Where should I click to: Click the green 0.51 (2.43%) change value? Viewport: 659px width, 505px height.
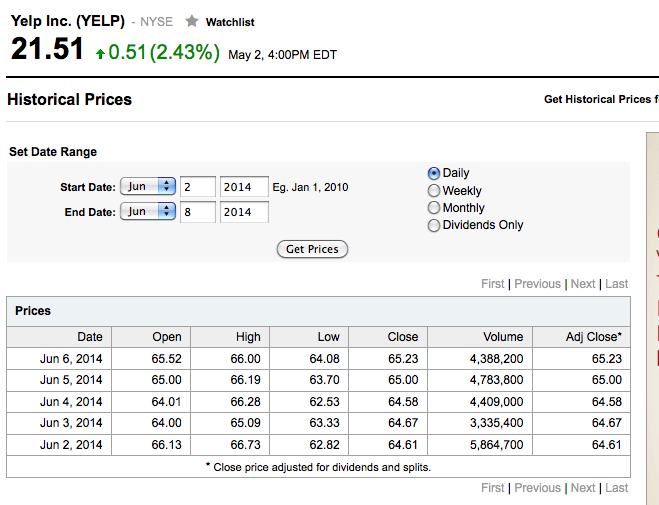tap(164, 53)
